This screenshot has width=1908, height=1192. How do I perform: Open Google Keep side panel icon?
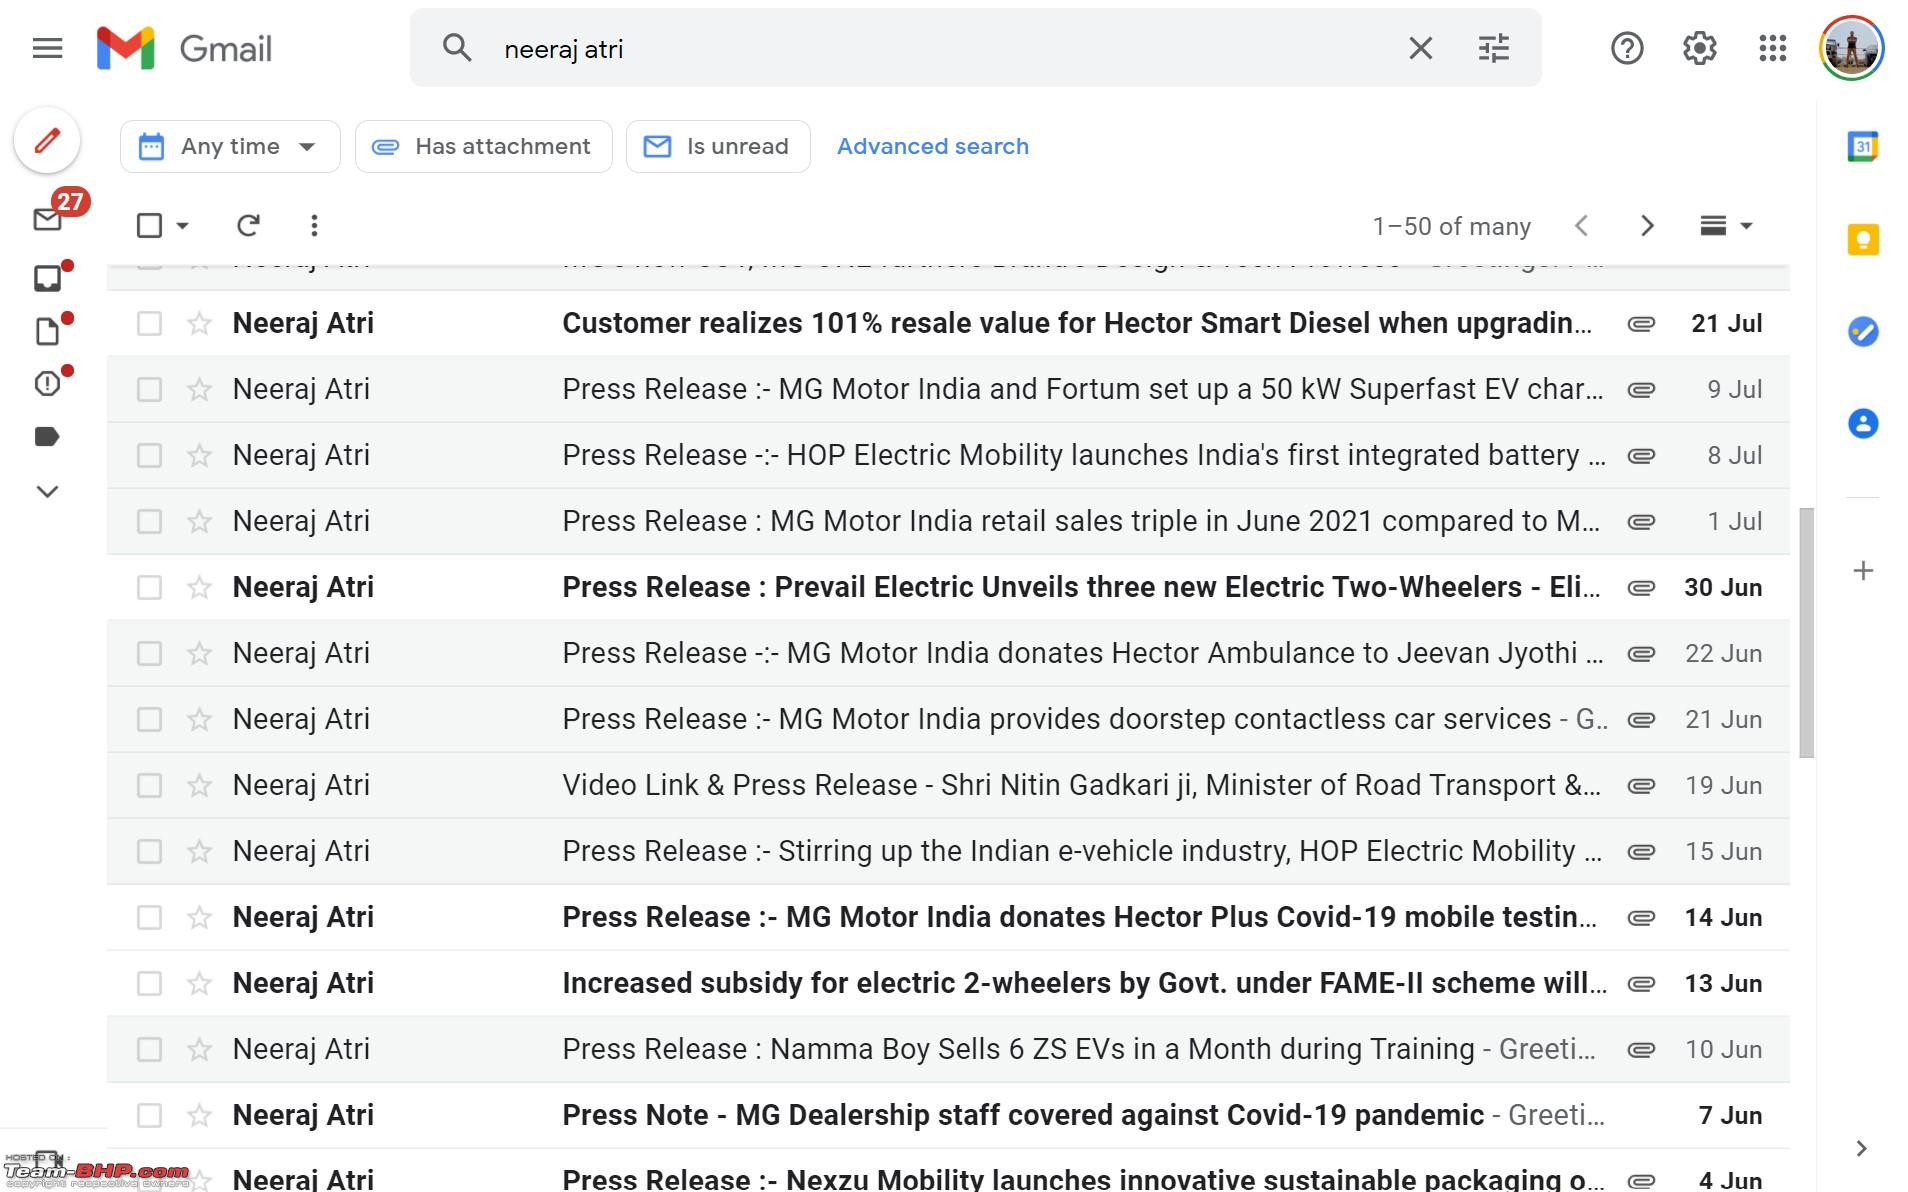tap(1862, 239)
